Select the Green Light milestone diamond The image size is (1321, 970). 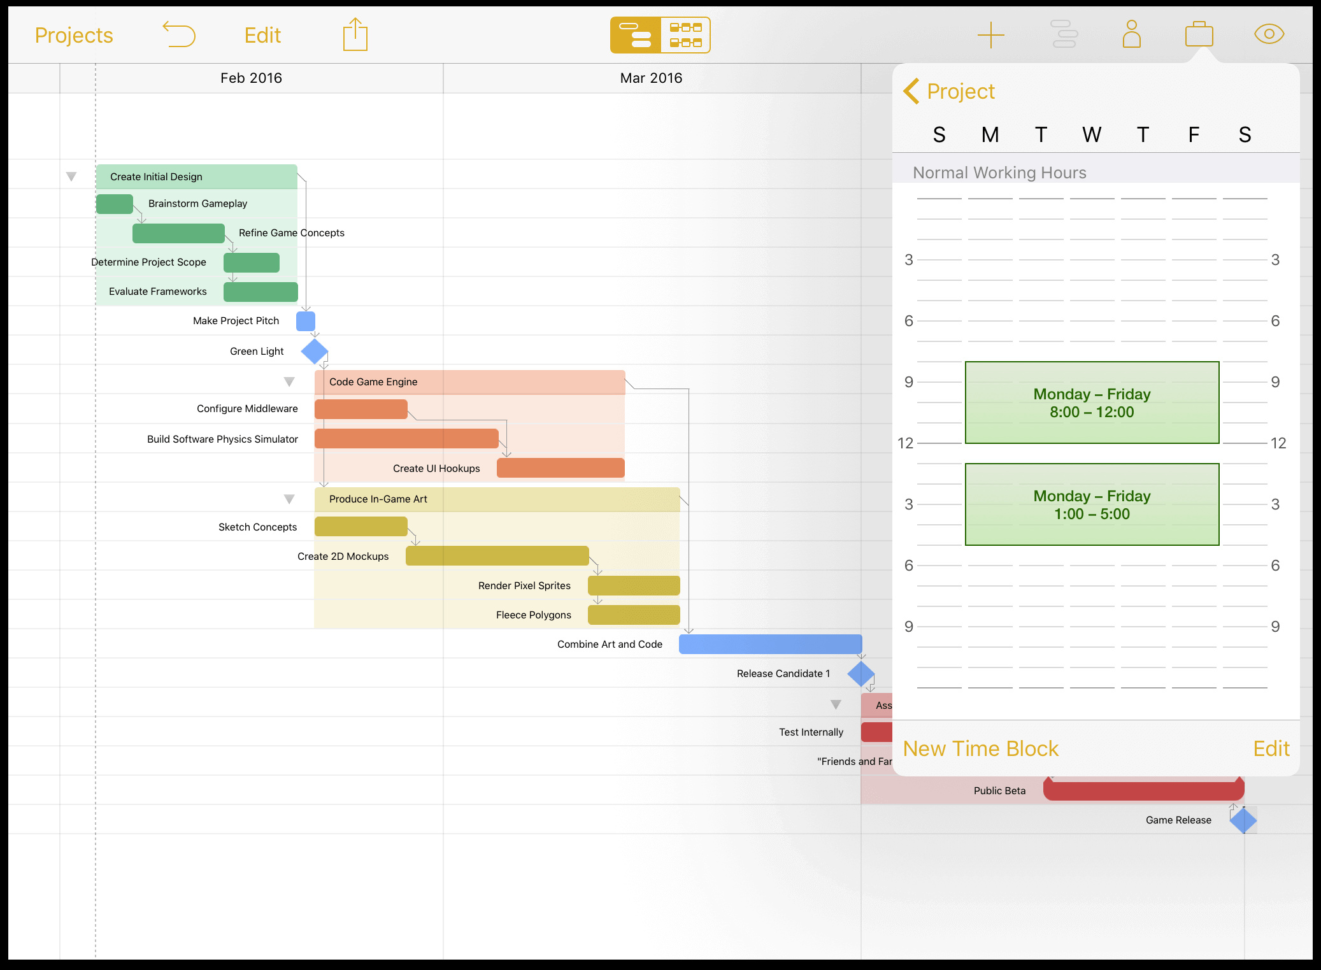point(314,351)
